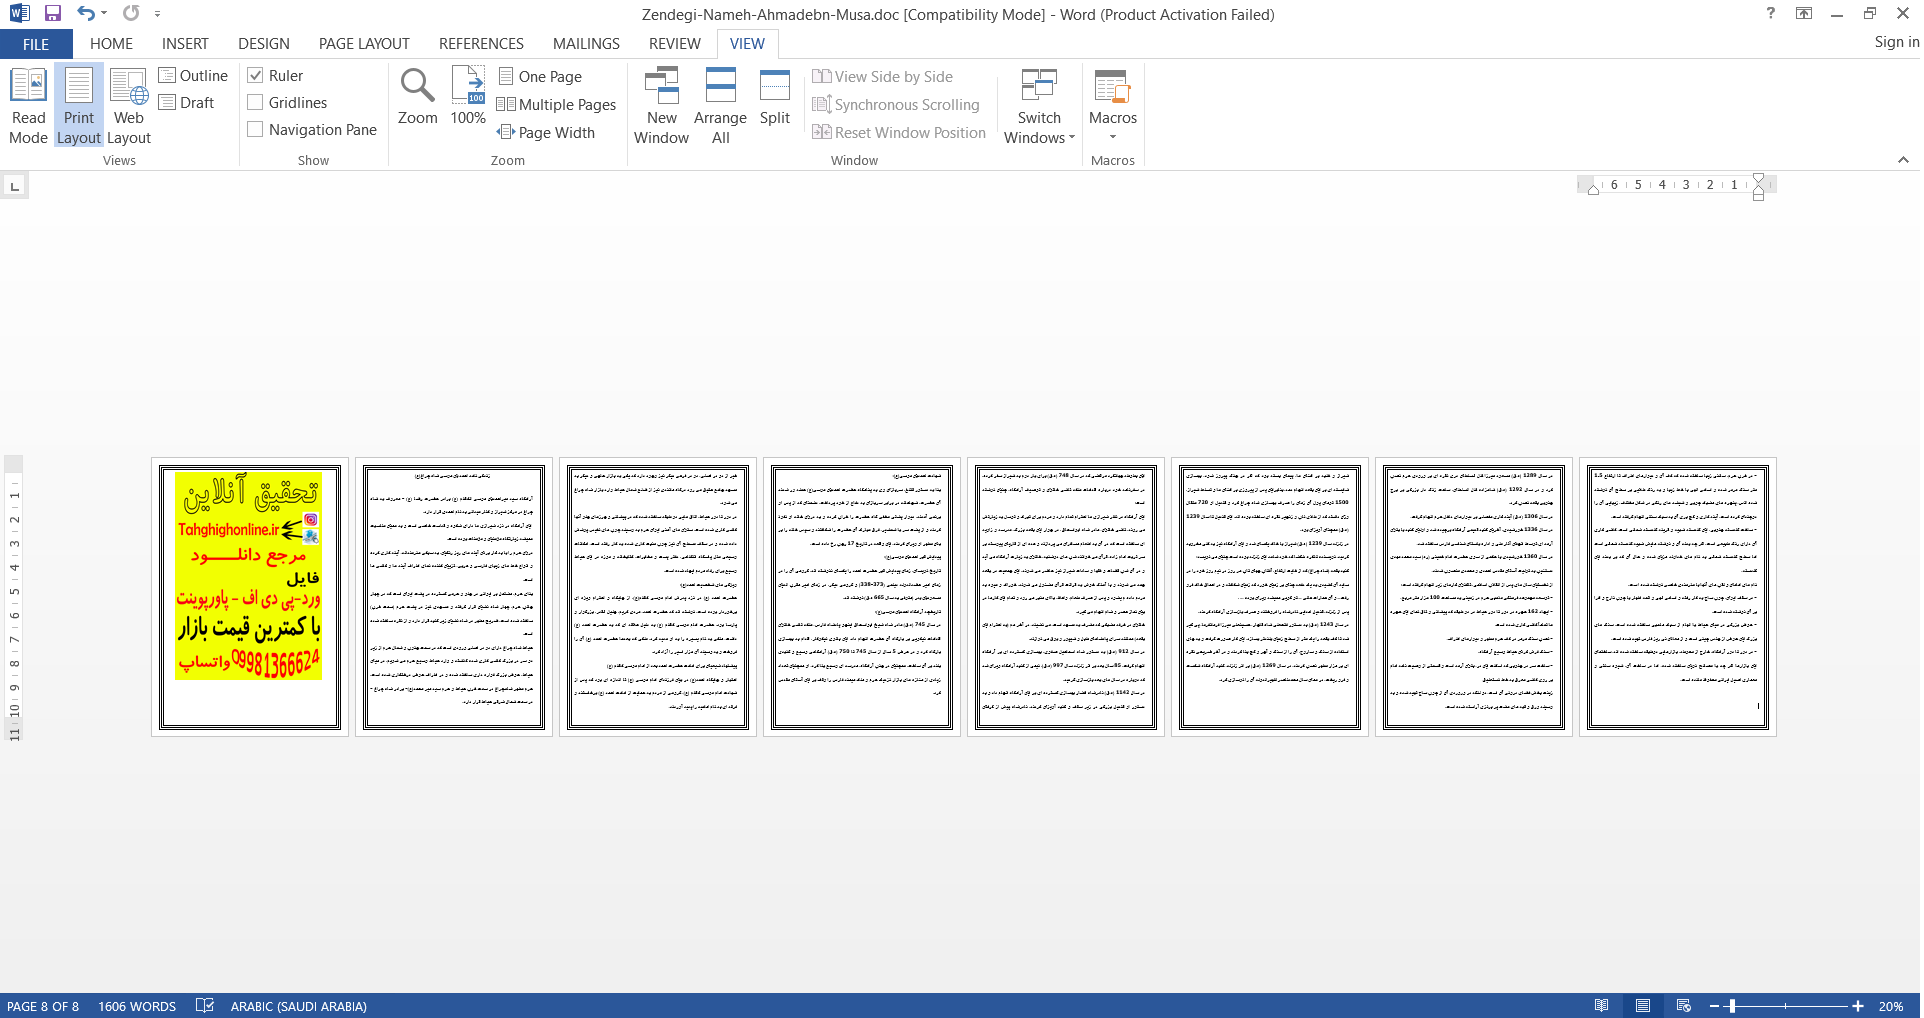Click View Side by Side

[x=883, y=77]
